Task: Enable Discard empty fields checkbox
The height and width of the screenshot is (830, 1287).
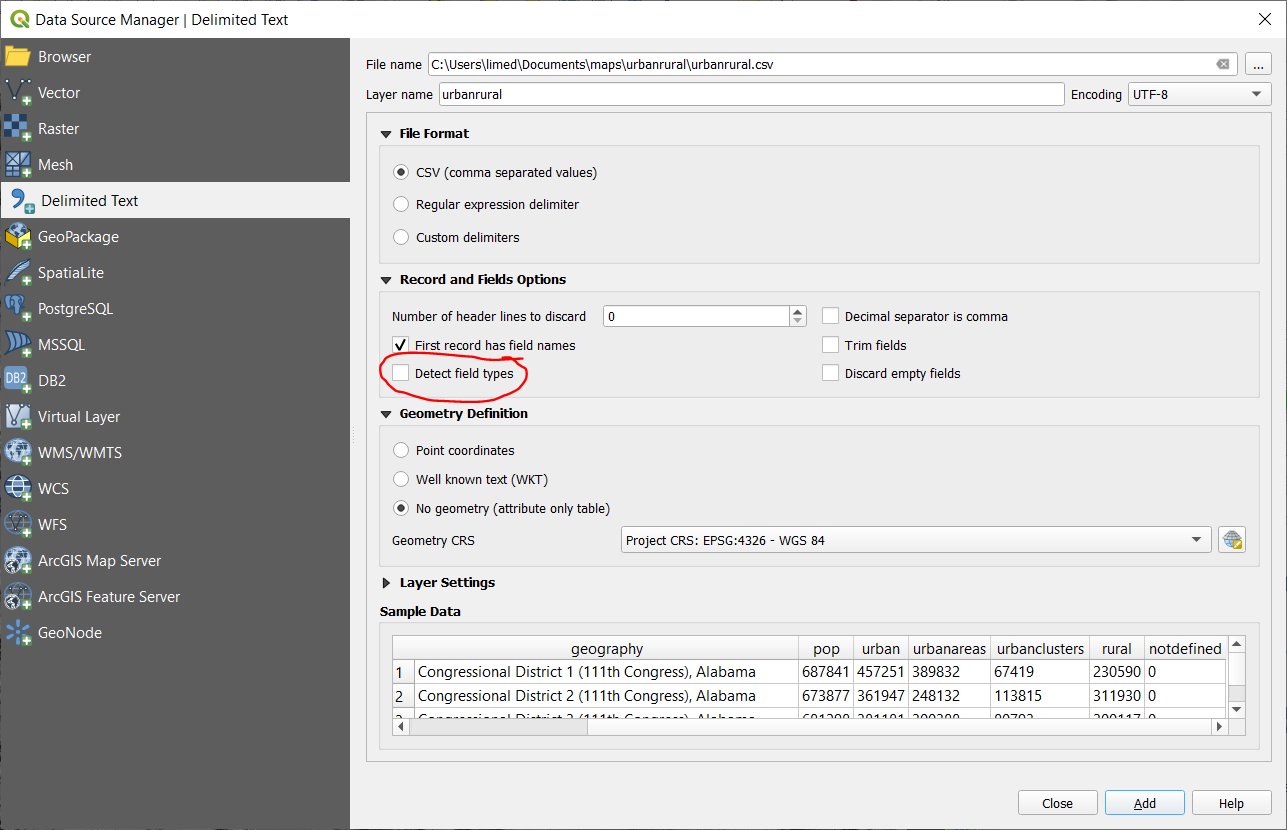Action: pyautogui.click(x=830, y=373)
